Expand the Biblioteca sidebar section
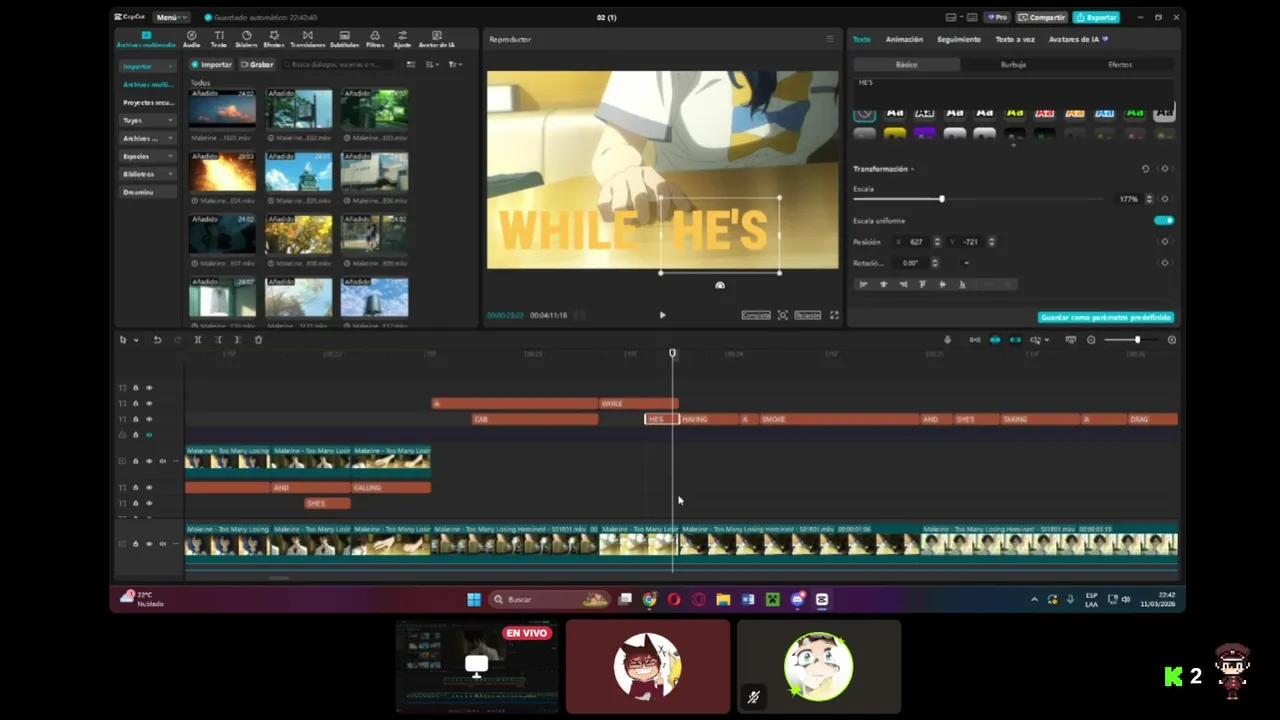 [x=147, y=174]
